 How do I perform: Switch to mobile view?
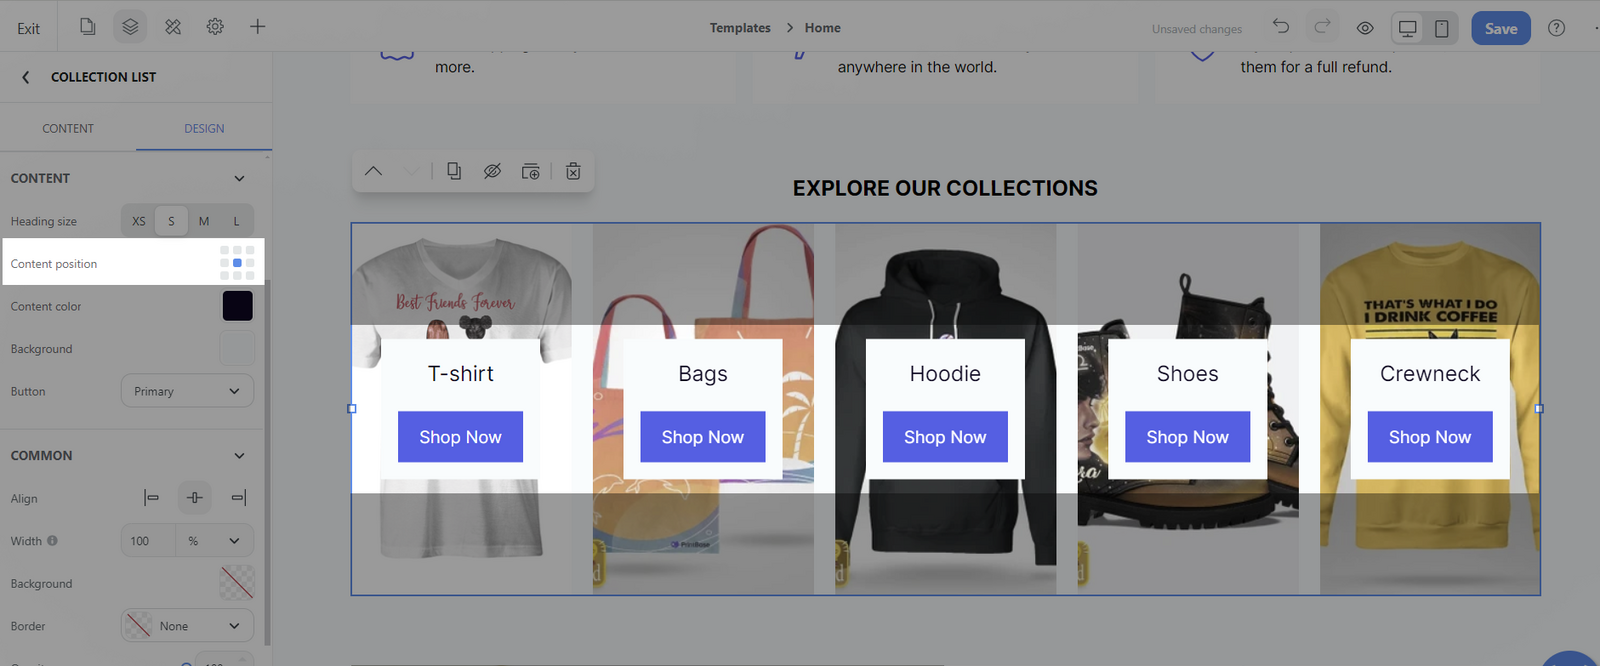[1441, 28]
